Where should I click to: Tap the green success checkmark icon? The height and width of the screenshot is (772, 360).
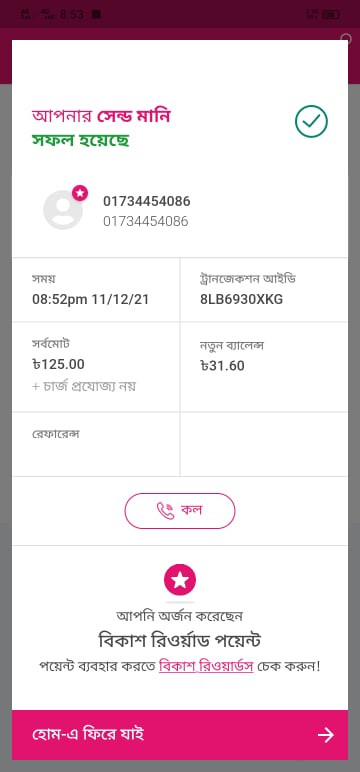[311, 122]
